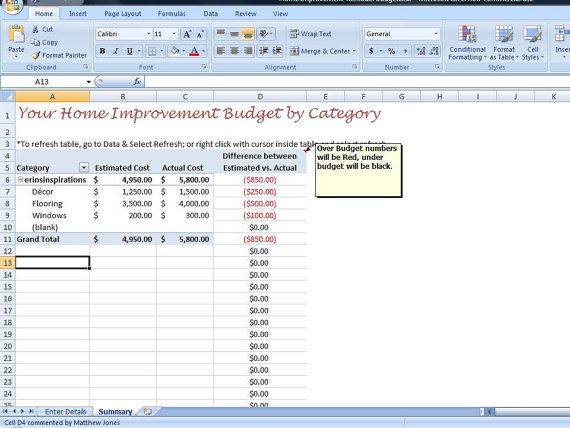Select column D header
The width and height of the screenshot is (570, 428).
[260, 96]
